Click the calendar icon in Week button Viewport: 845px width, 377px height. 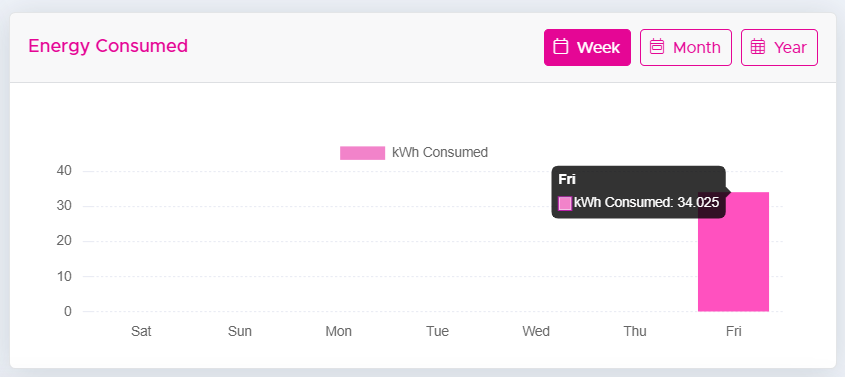pos(561,47)
